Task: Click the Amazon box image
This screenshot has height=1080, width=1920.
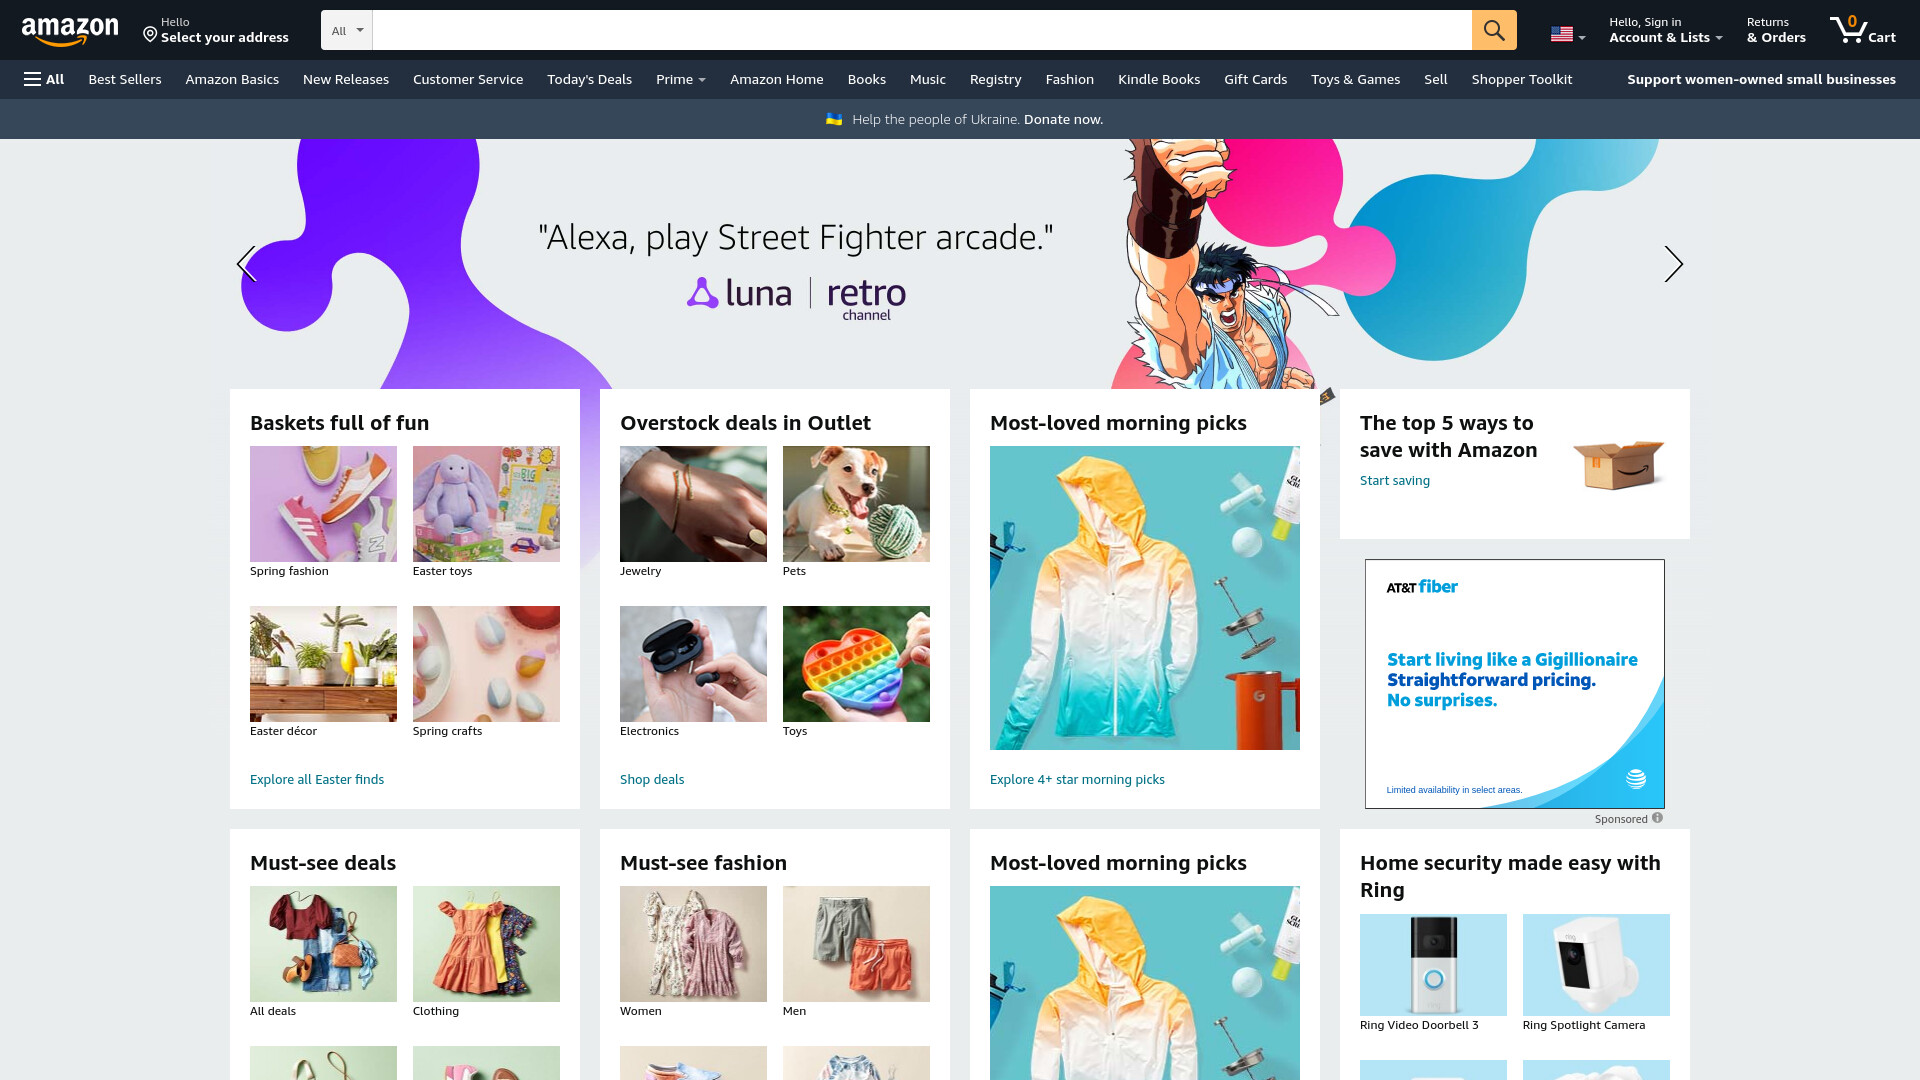Action: (1618, 464)
